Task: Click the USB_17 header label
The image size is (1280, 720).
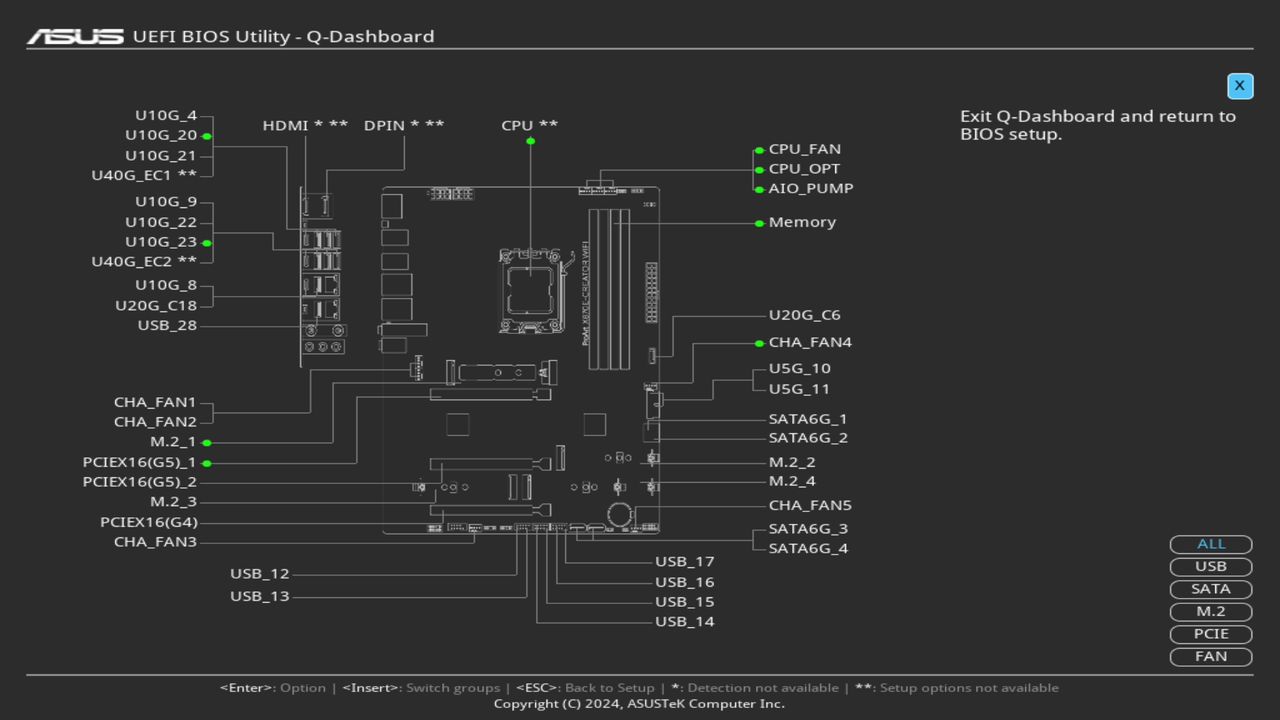Action: (x=685, y=562)
